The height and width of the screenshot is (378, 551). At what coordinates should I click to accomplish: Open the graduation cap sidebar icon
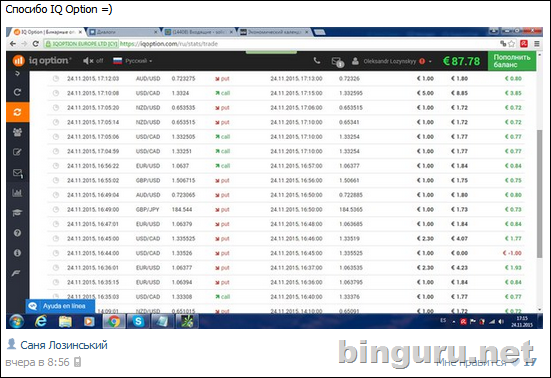coord(17,213)
